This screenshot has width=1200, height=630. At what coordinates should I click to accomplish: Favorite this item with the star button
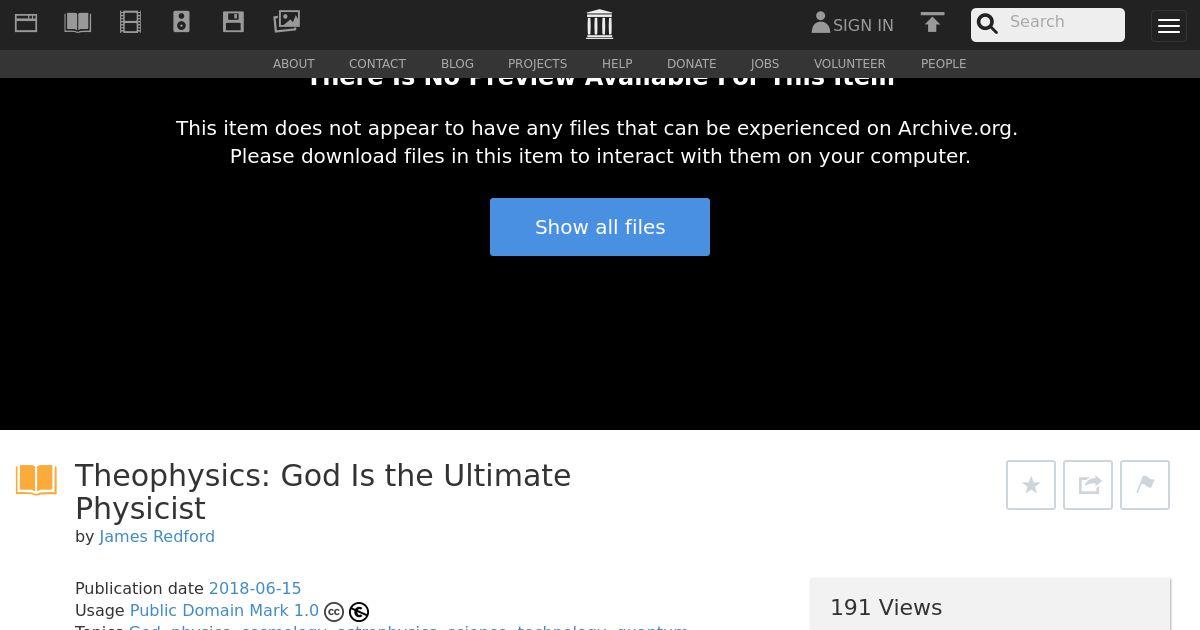[1031, 485]
